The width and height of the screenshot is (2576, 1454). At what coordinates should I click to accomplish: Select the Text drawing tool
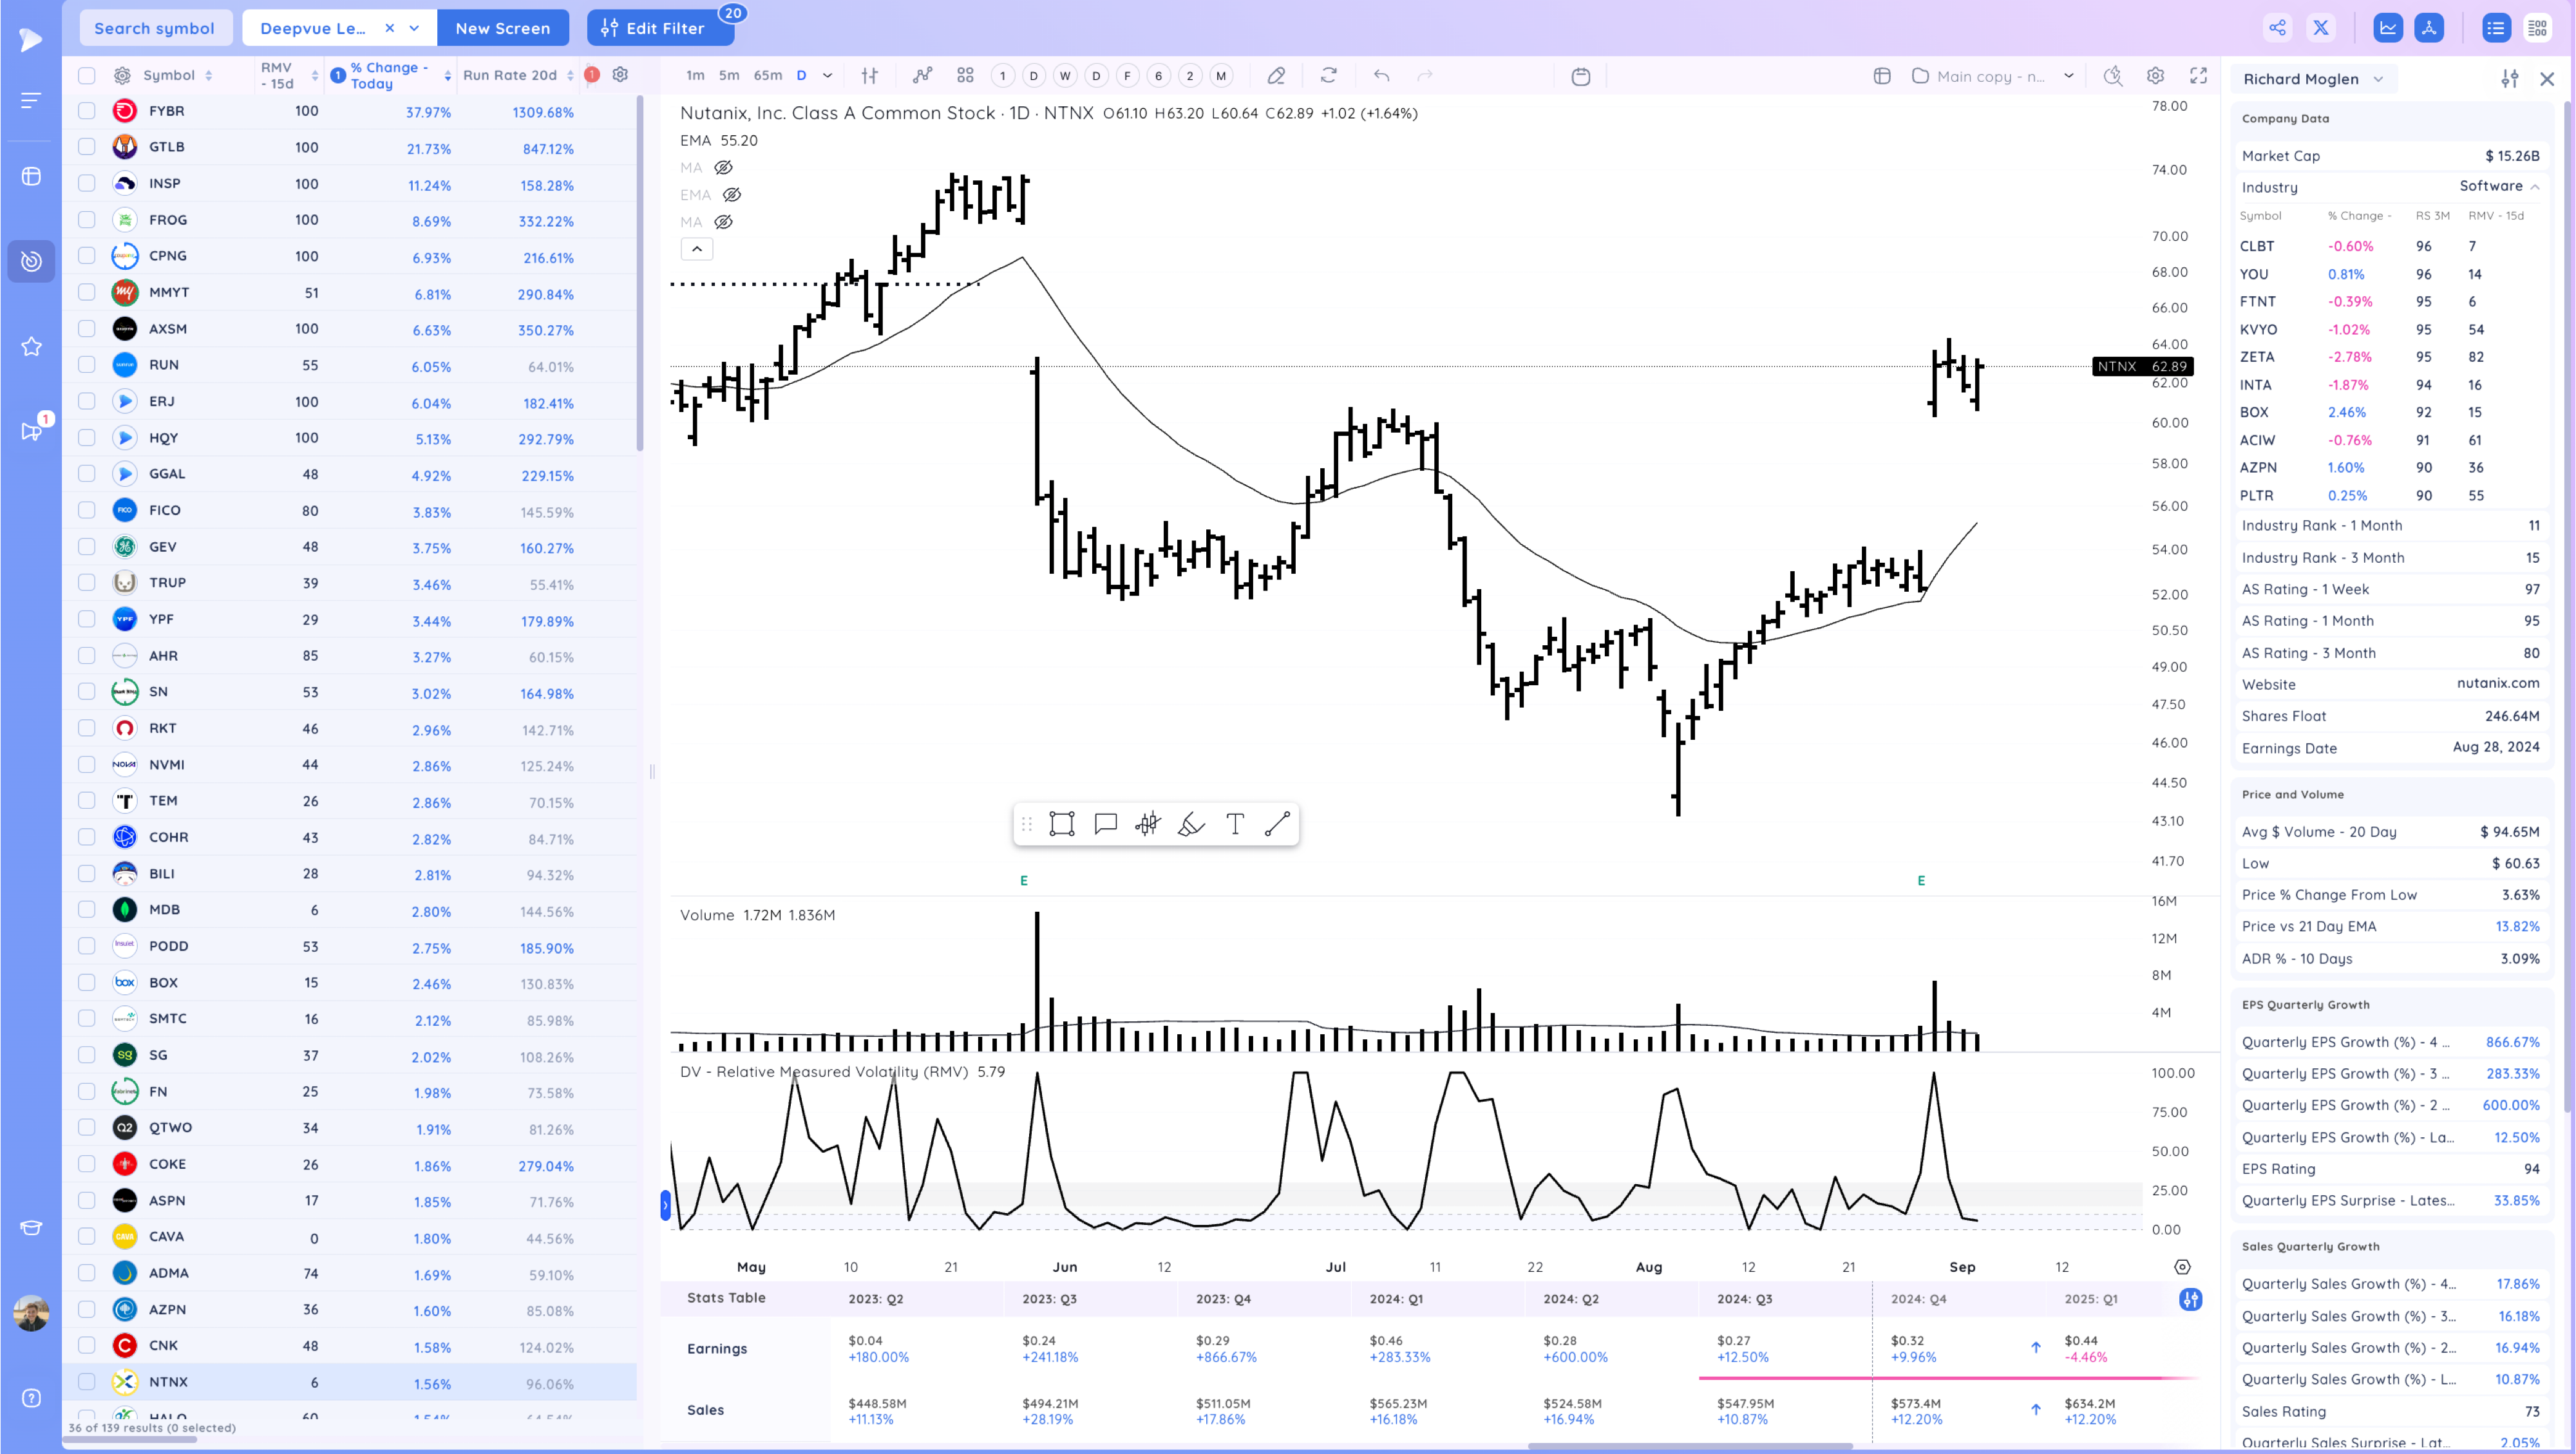1234,823
